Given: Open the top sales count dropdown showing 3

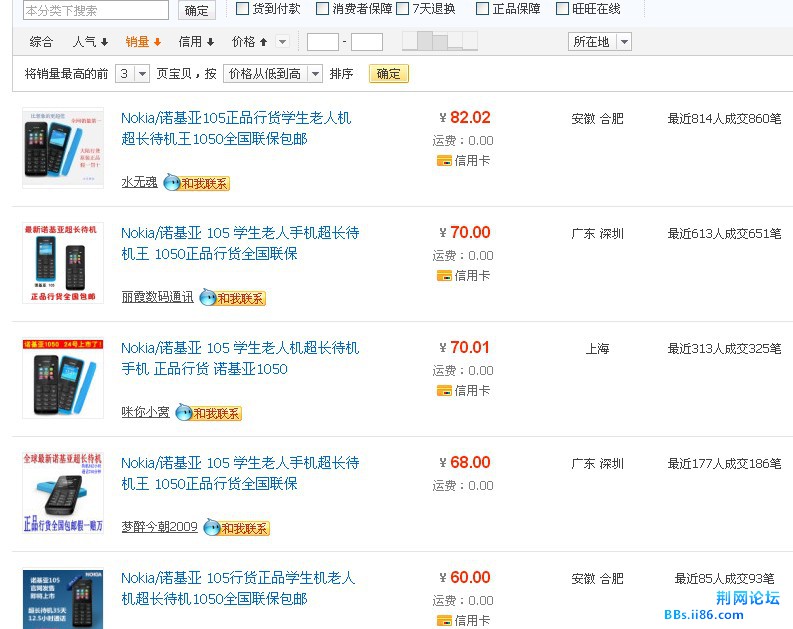Looking at the screenshot, I should pos(132,74).
